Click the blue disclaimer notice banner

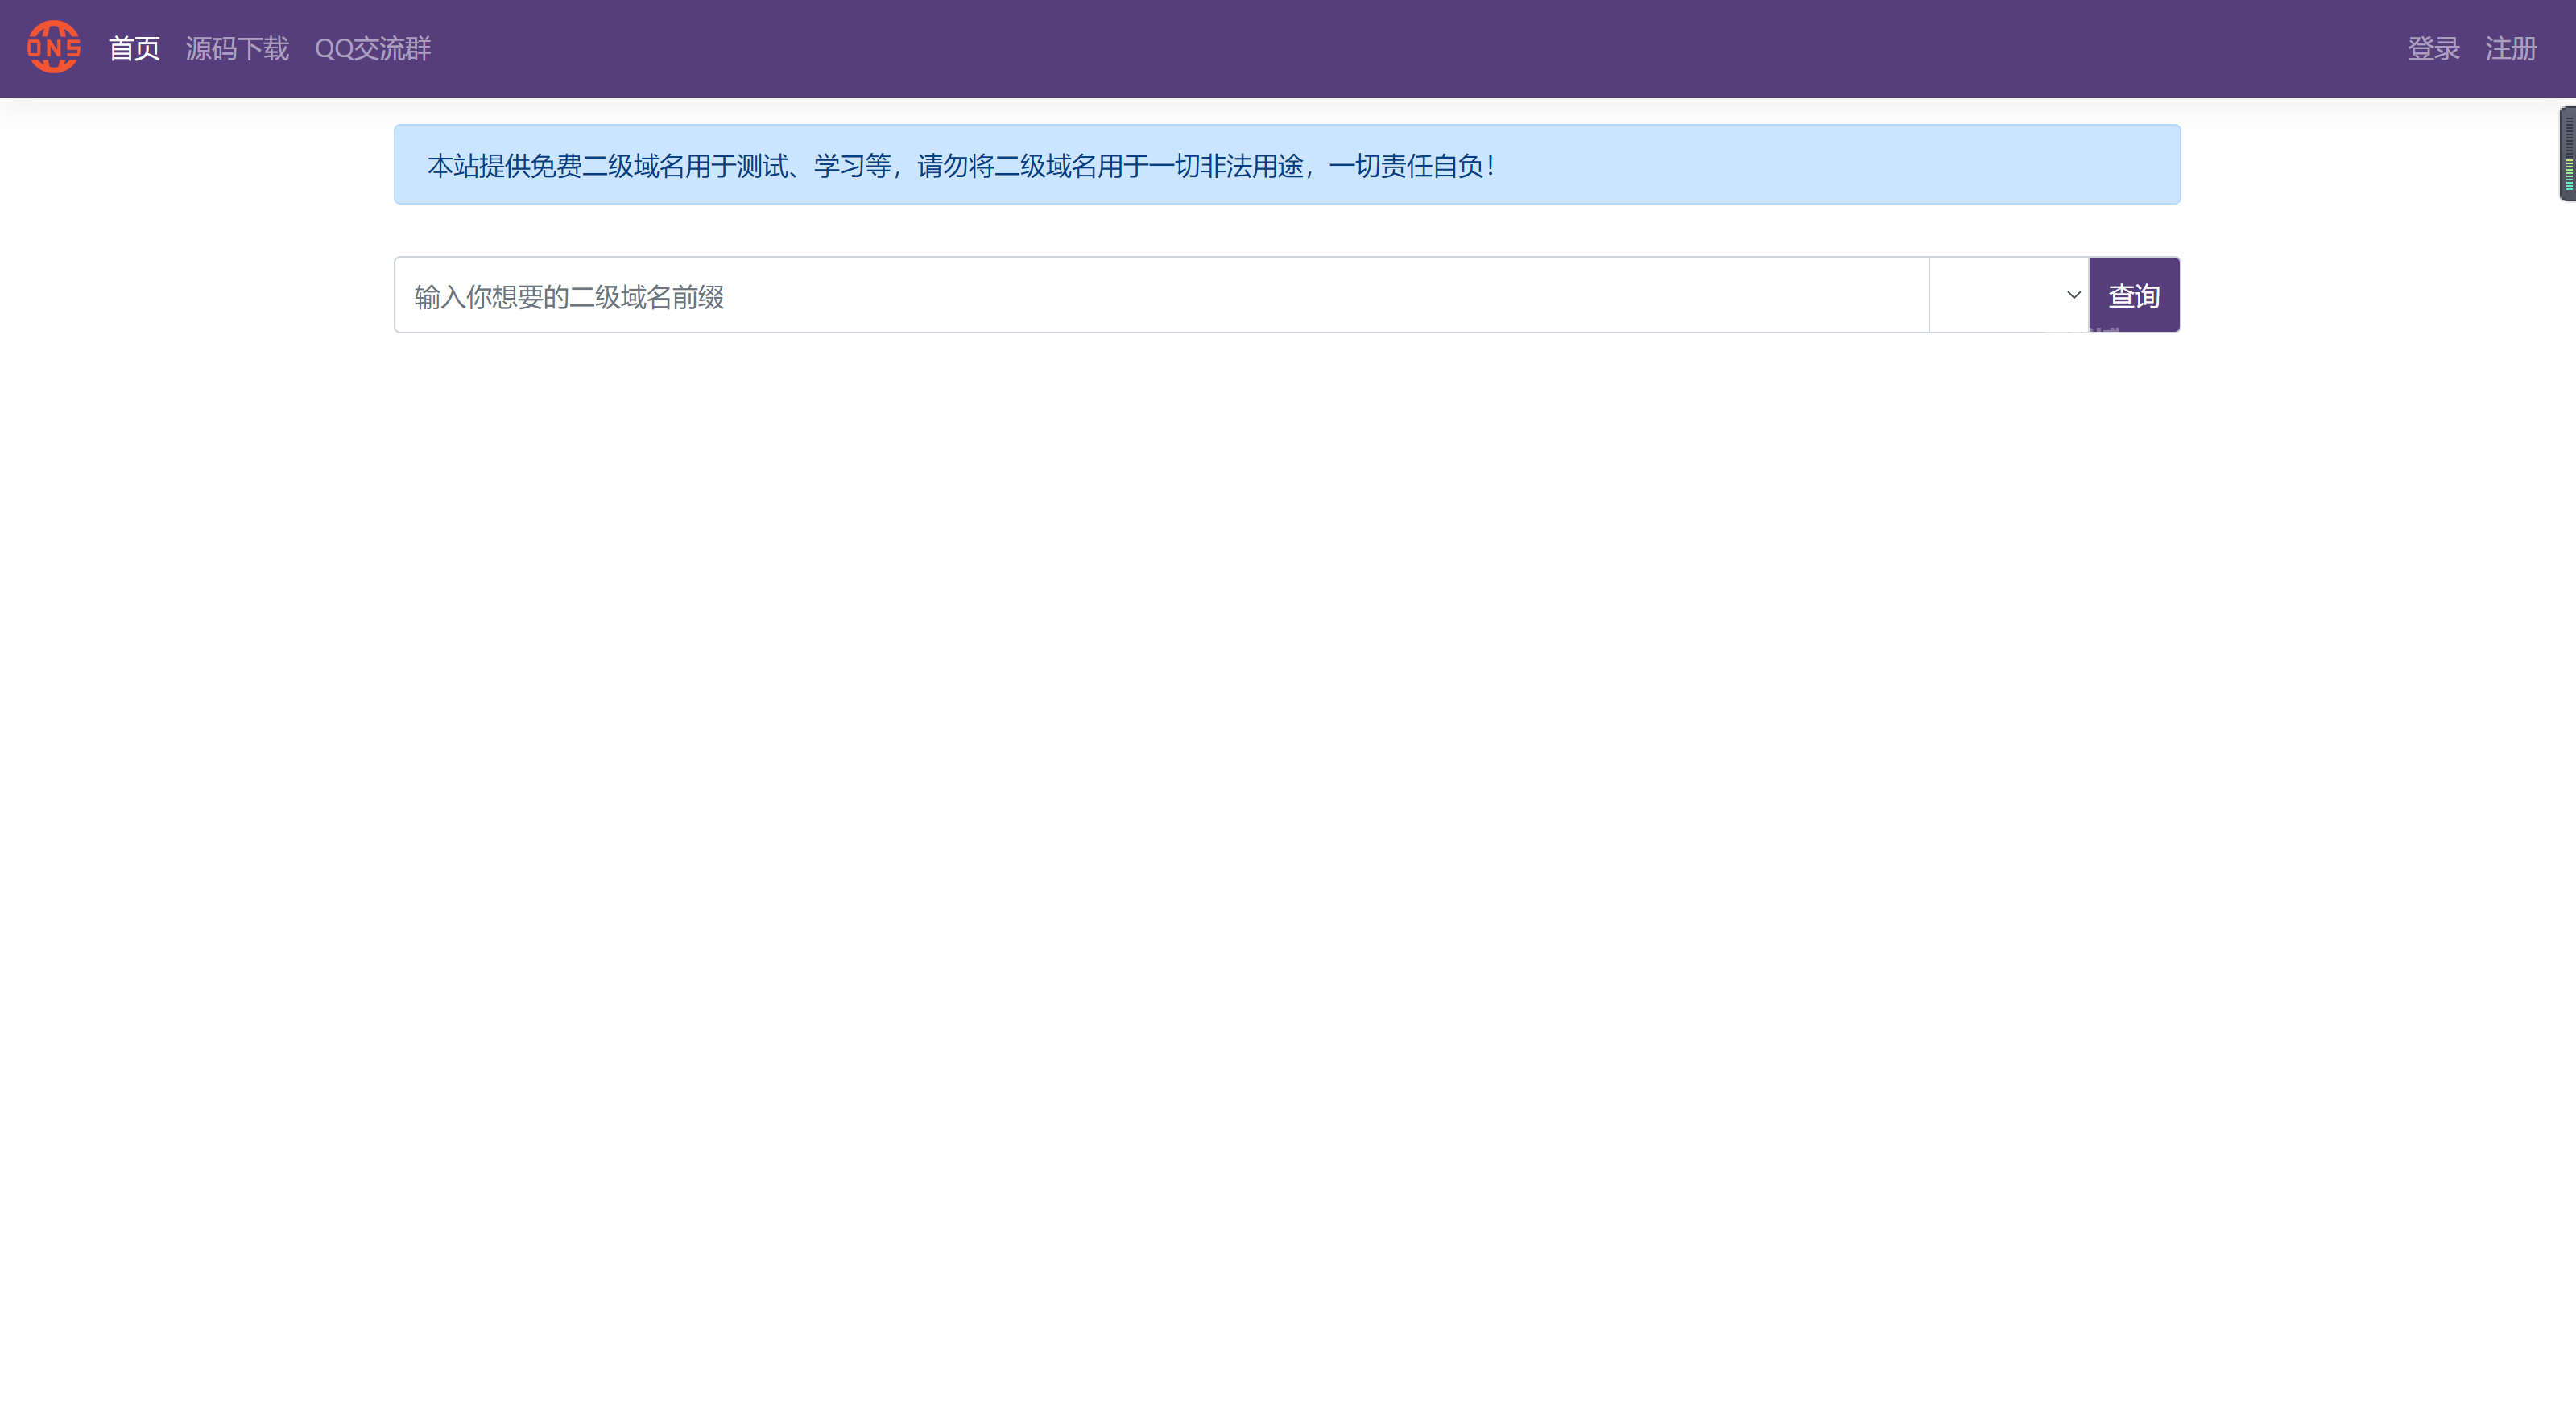coord(1286,164)
